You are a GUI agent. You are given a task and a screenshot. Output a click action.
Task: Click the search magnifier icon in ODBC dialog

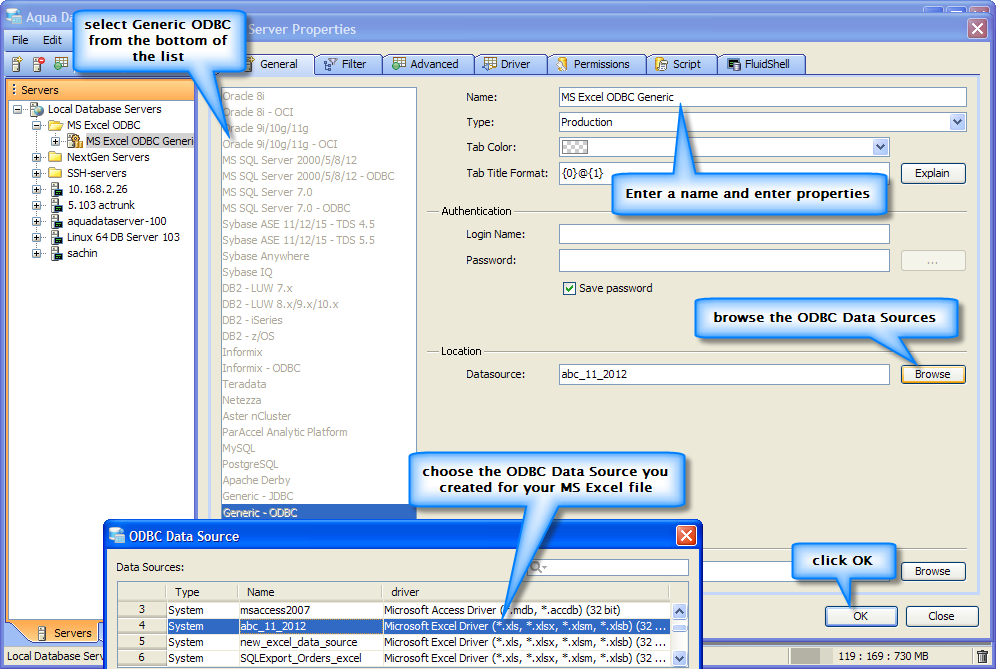tap(536, 567)
